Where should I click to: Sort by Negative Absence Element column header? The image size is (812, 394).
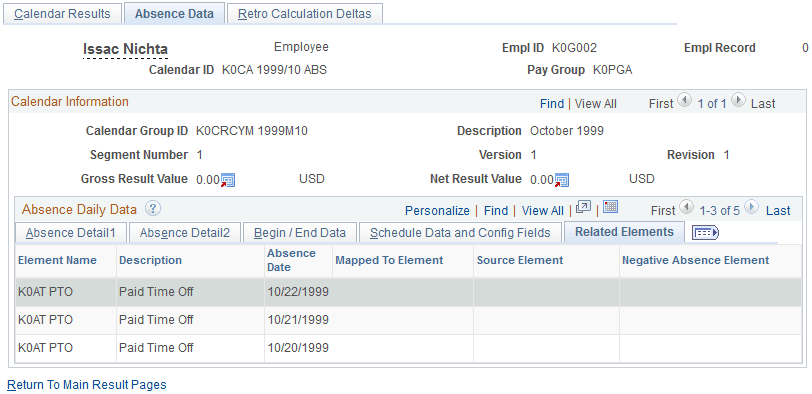tap(695, 260)
